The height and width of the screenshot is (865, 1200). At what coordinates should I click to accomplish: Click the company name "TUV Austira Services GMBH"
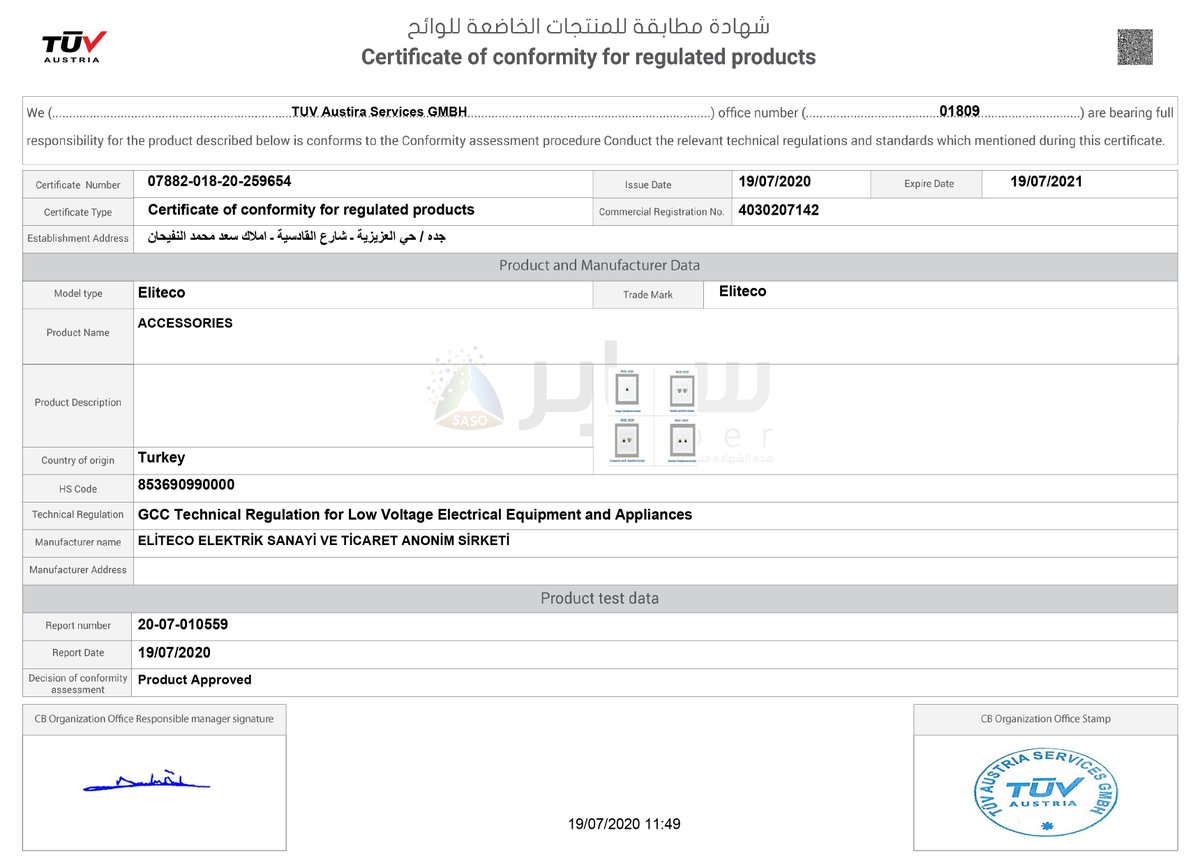click(x=379, y=112)
